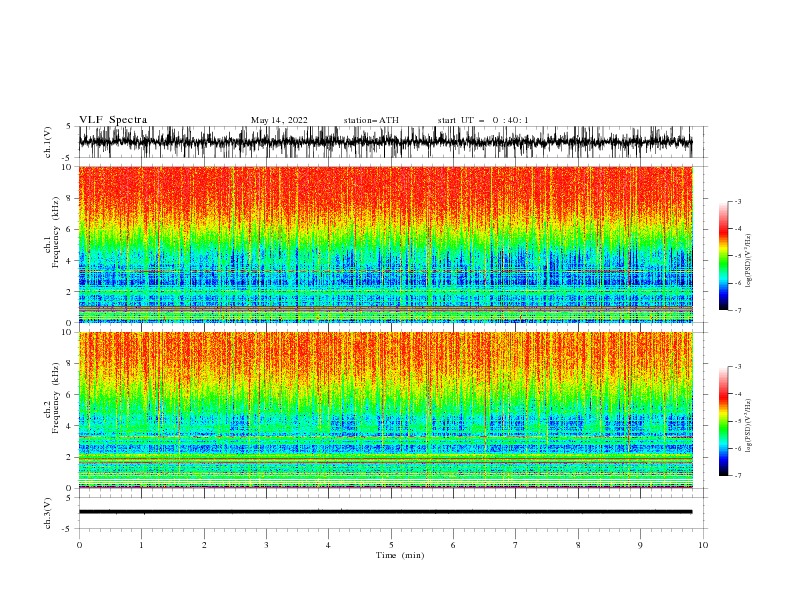Select the ch.1 "Frequency (kHz)" axis label
Image resolution: width=792 pixels, height=612 pixels.
tap(56, 232)
